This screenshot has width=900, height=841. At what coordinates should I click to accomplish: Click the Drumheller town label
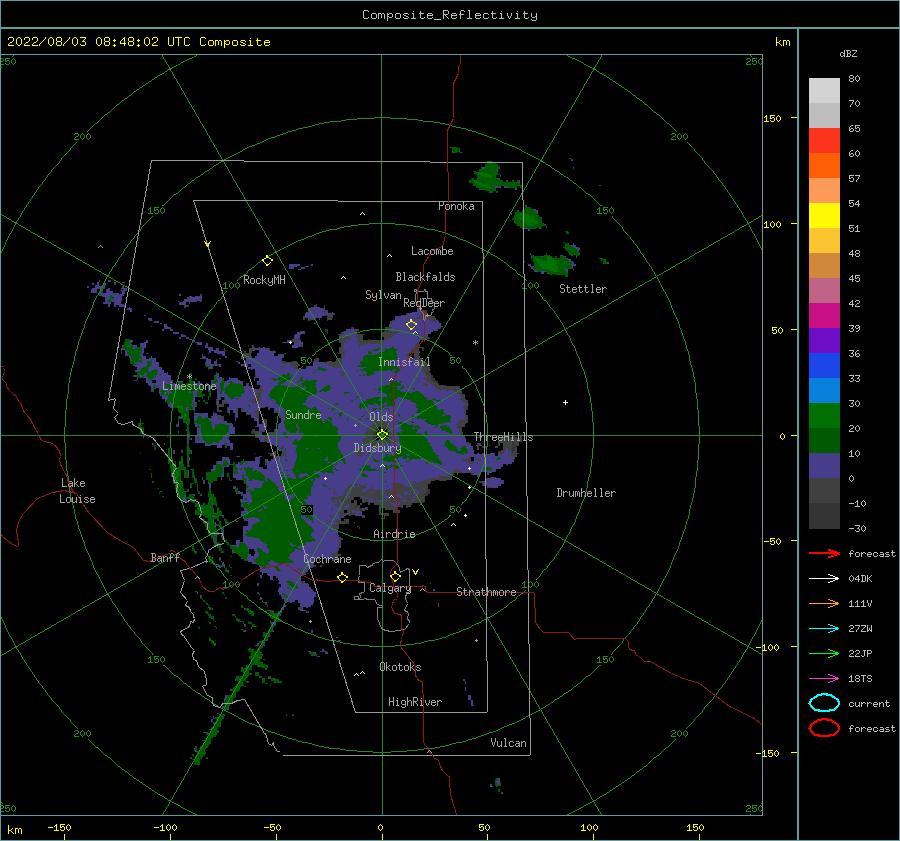[586, 493]
